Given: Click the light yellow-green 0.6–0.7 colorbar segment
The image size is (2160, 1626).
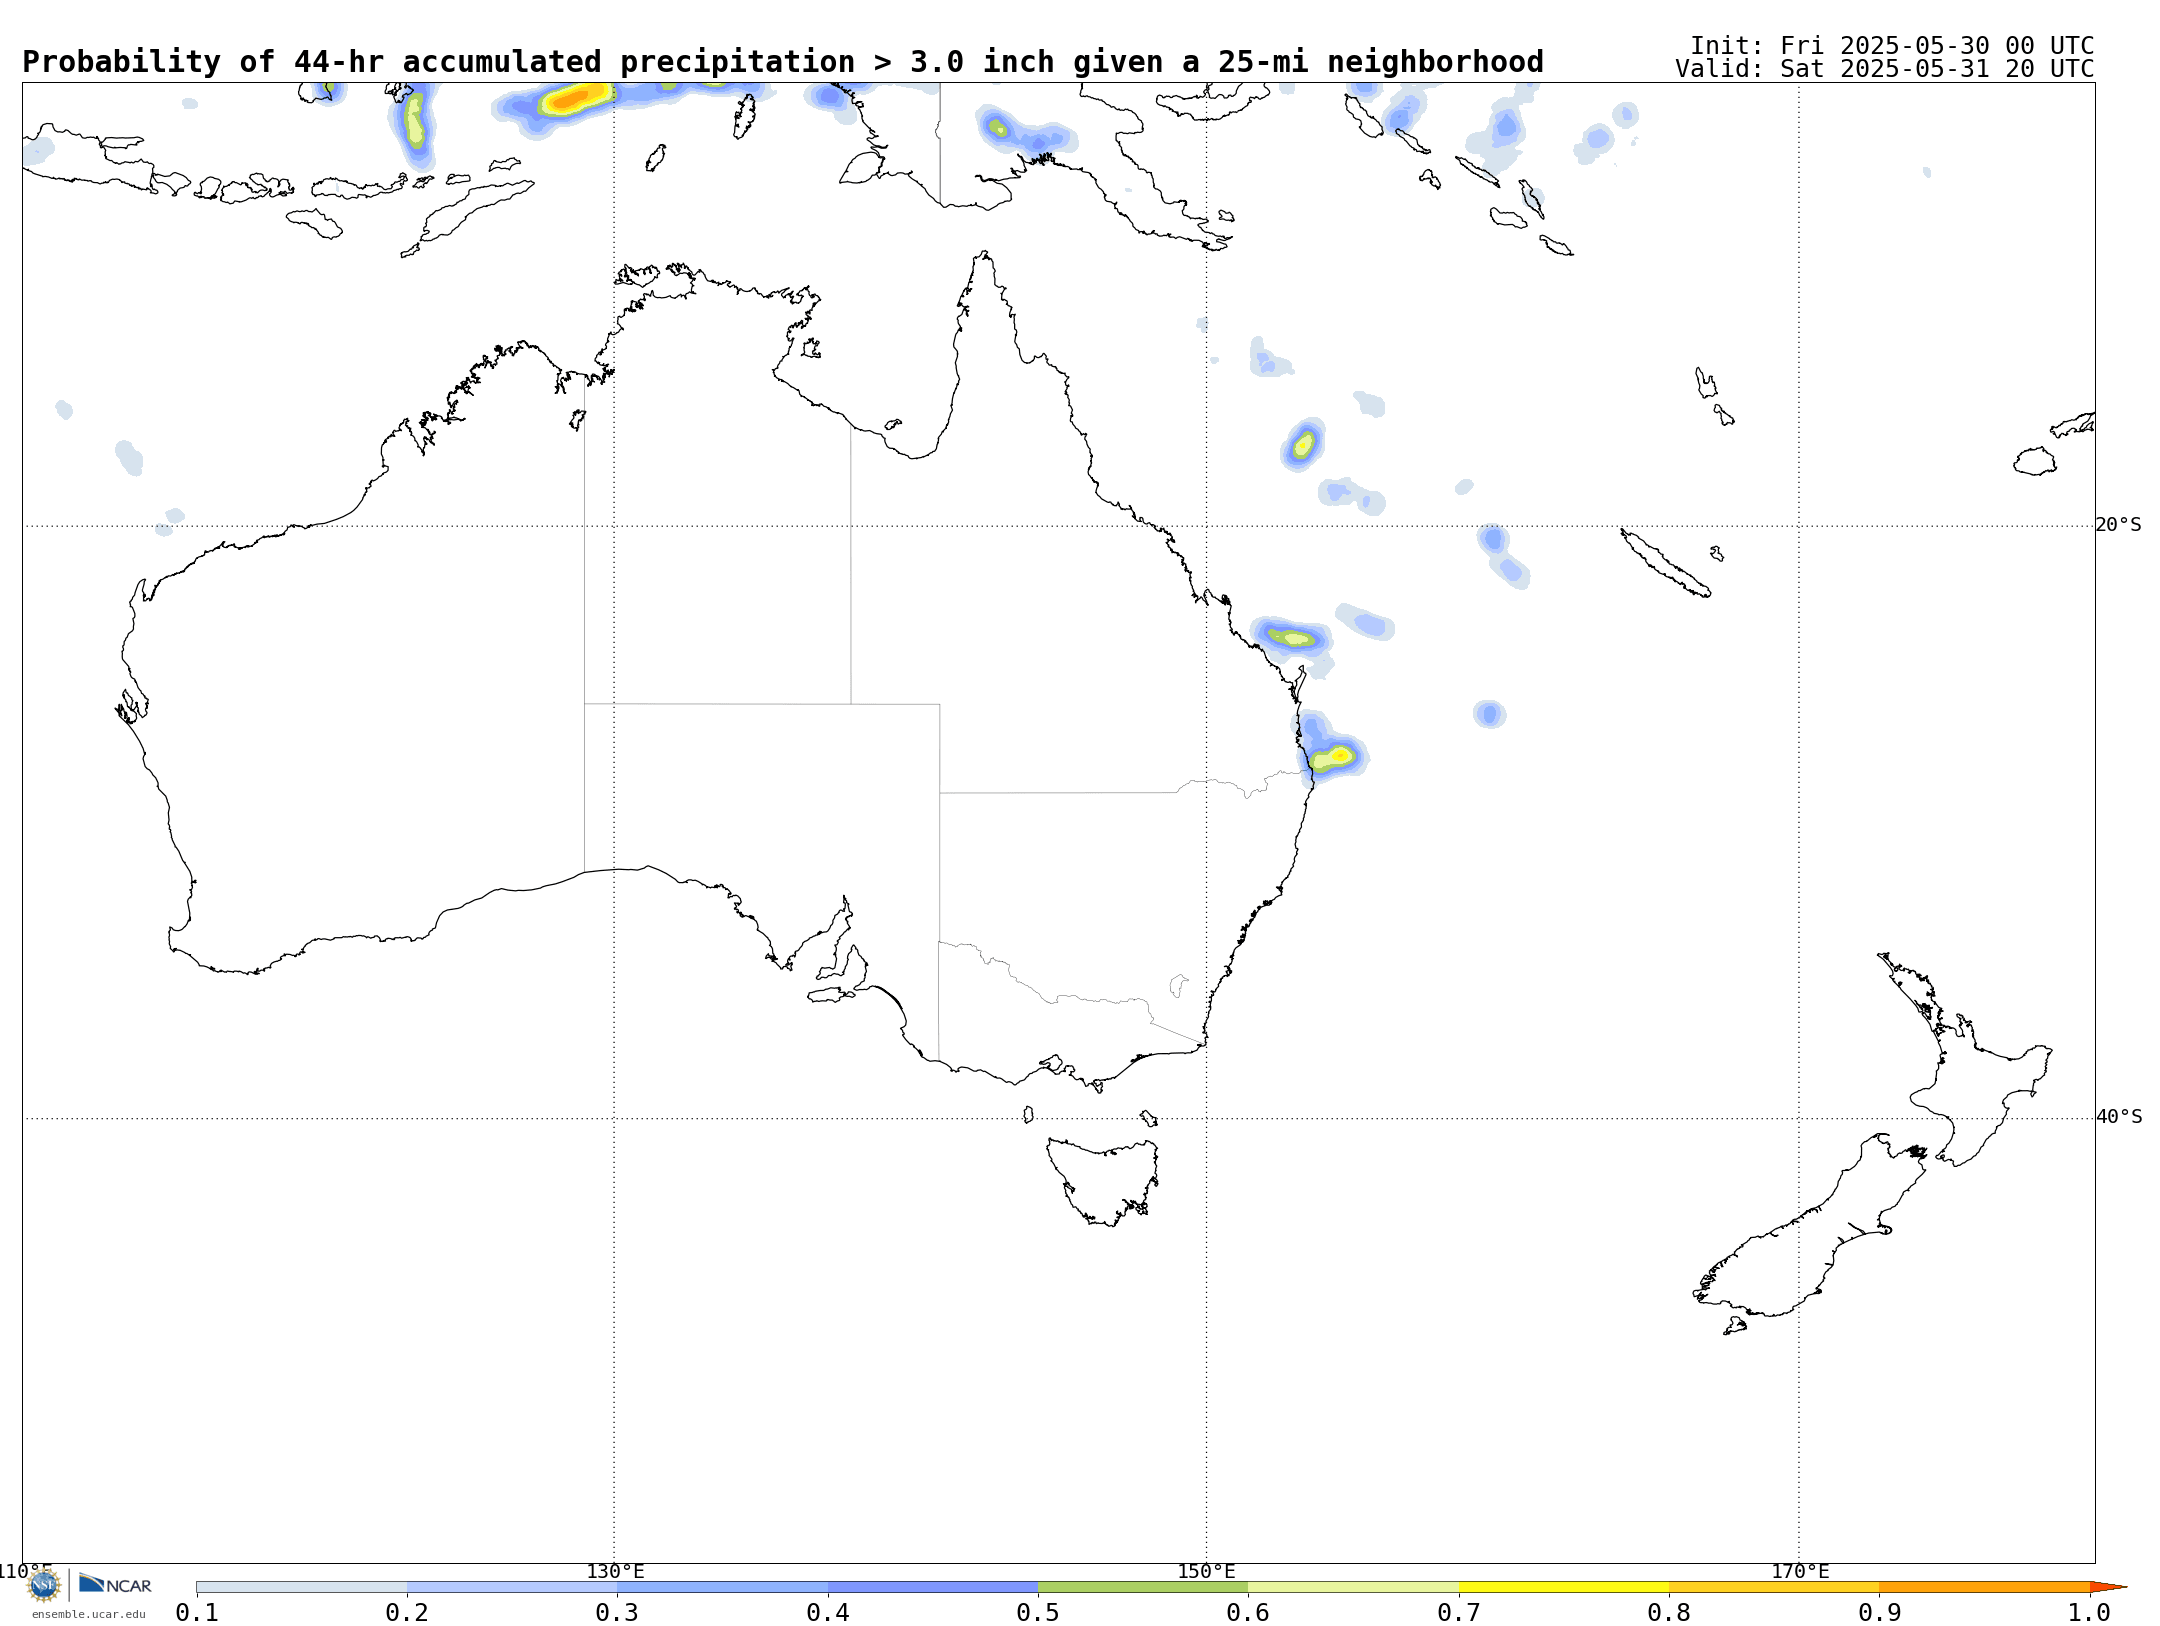Looking at the screenshot, I should pos(1353,1587).
